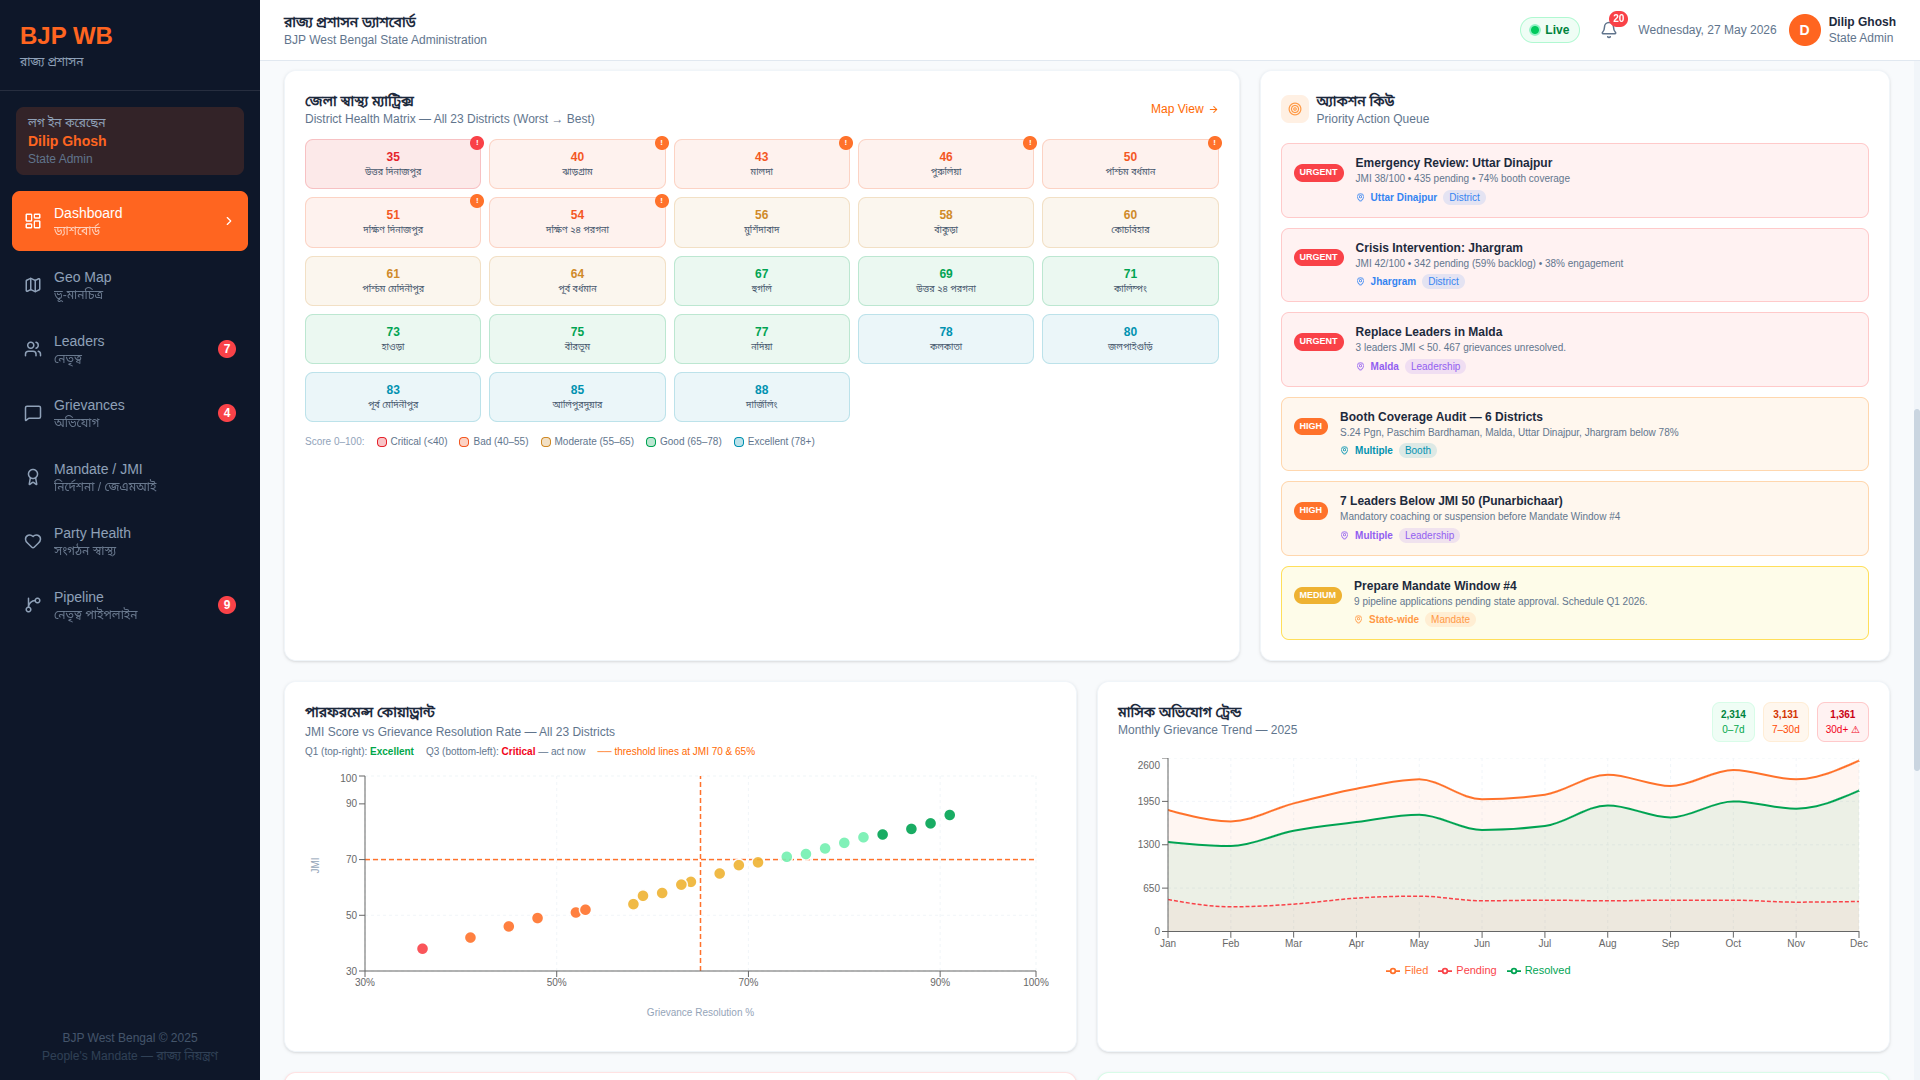The height and width of the screenshot is (1080, 1920).
Task: Open the Grievances sidebar item
Action: click(x=130, y=413)
